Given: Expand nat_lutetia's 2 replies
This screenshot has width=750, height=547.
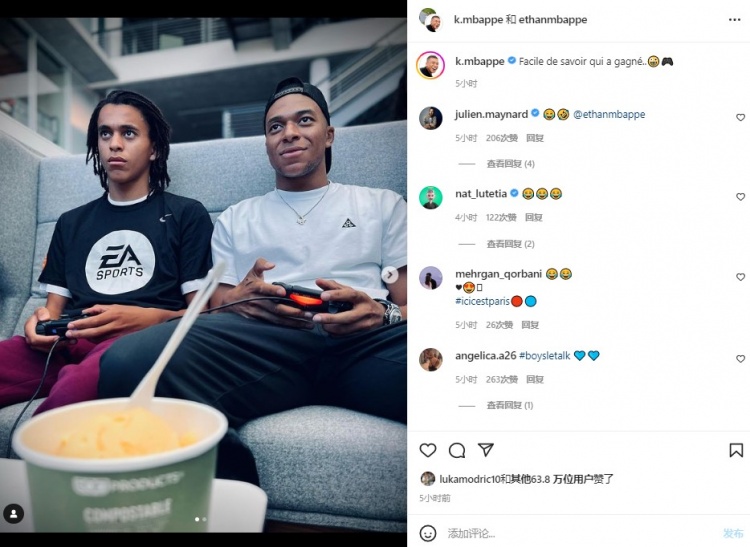Looking at the screenshot, I should click(x=510, y=244).
